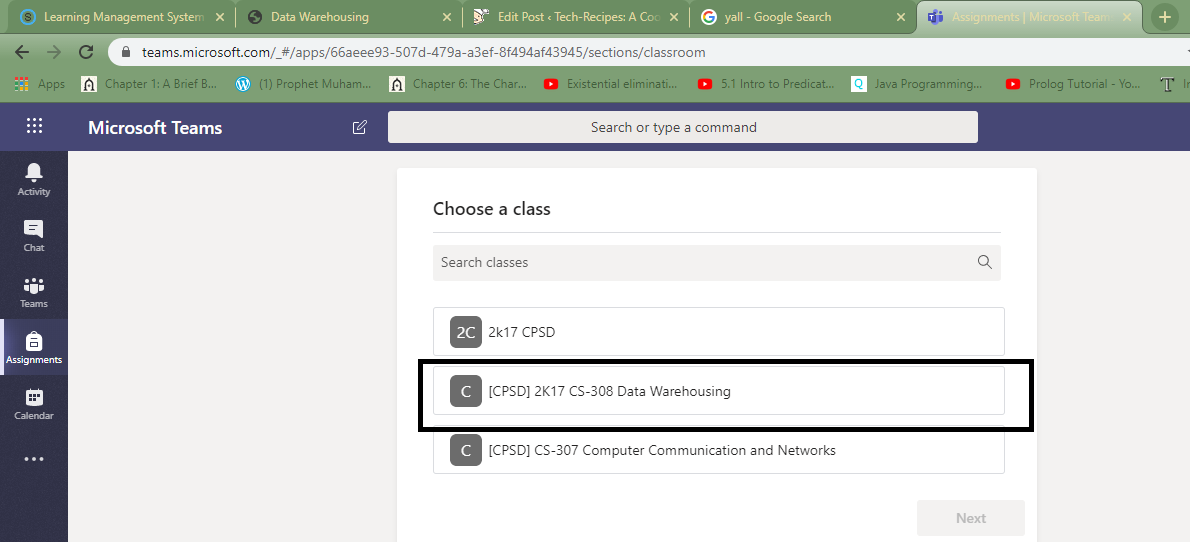The image size is (1190, 542).
Task: Open the 5.1 Intro to Predicat... bookmark
Action: tap(766, 84)
